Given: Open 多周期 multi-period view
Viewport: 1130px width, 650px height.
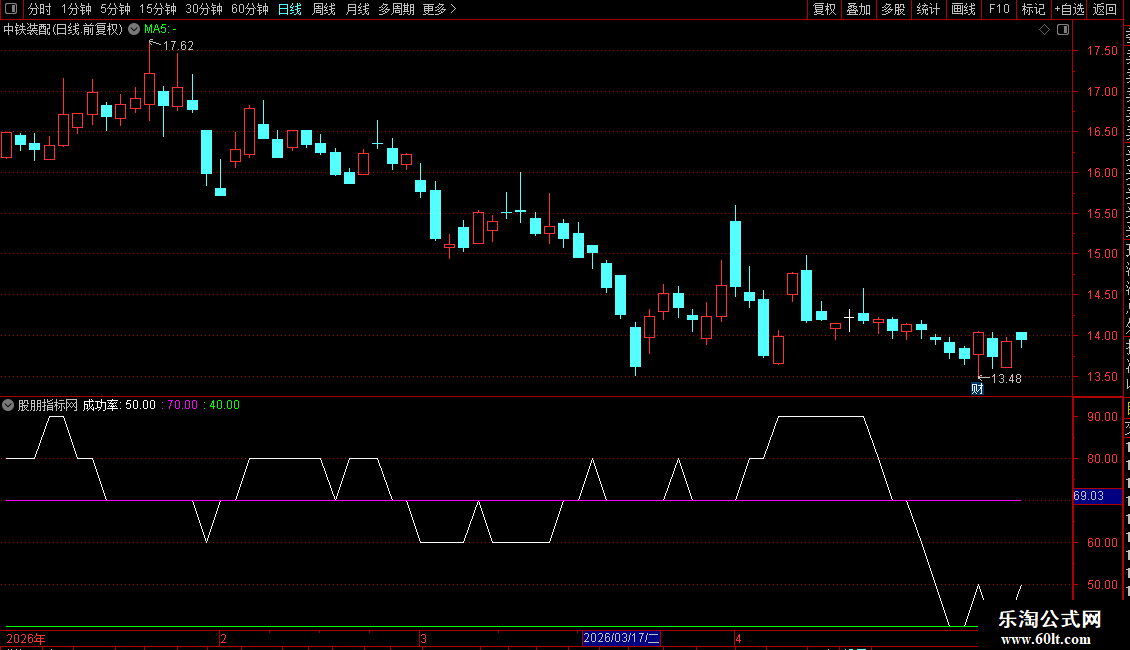Looking at the screenshot, I should tap(396, 9).
